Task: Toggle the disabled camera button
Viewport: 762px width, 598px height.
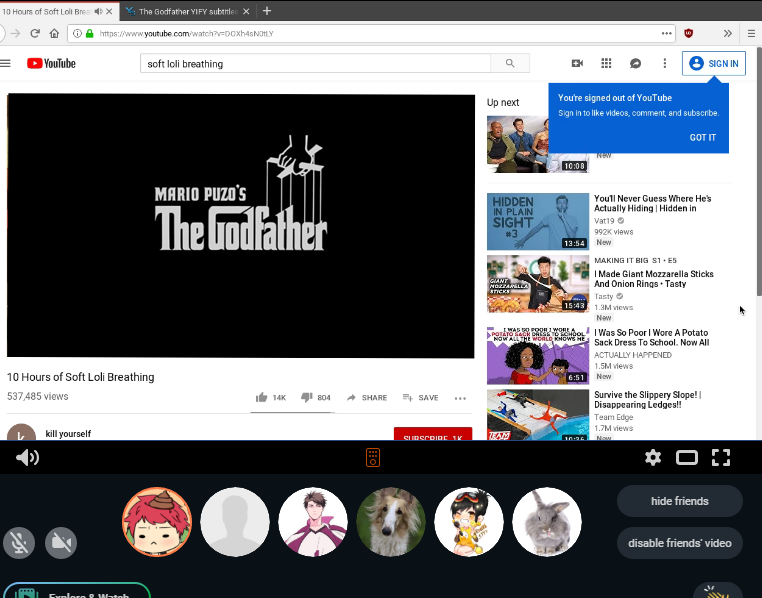Action: (61, 543)
